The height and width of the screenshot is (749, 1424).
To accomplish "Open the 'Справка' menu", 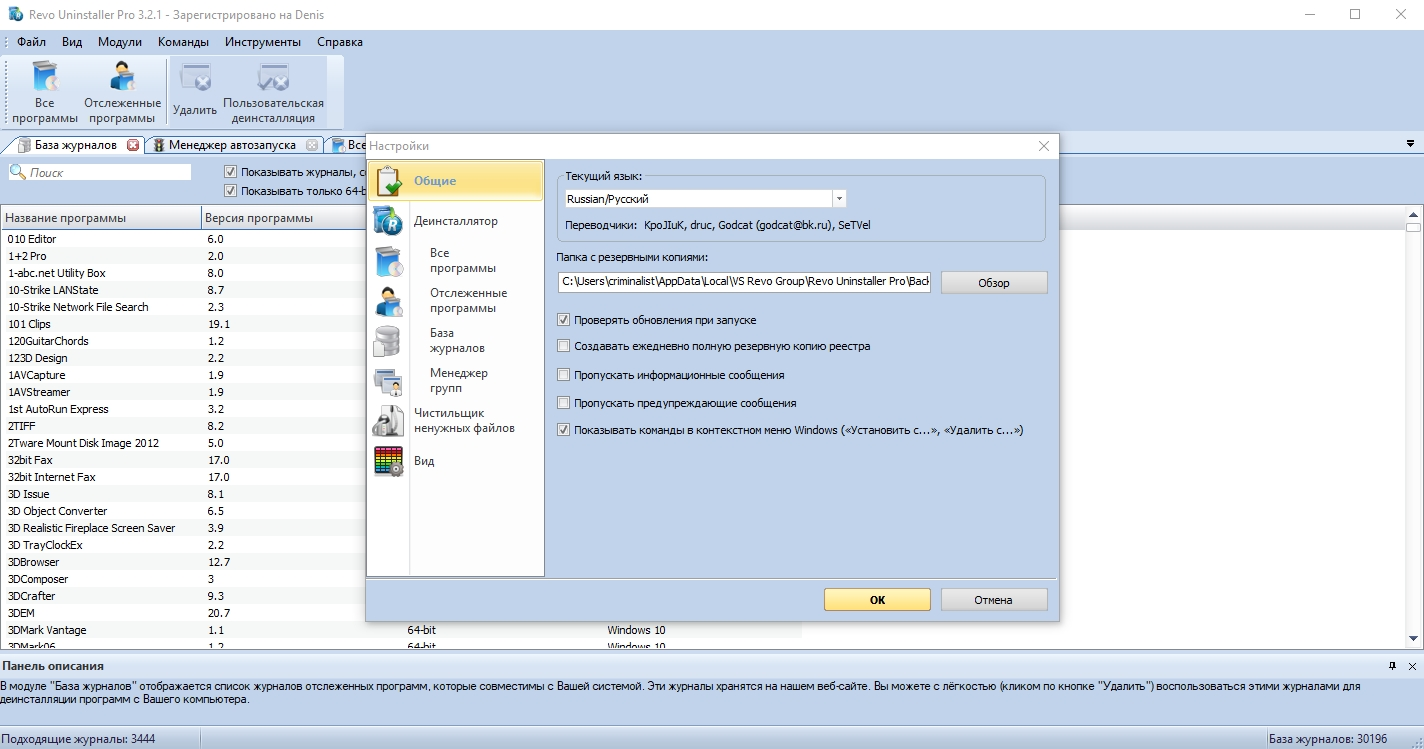I will [340, 42].
